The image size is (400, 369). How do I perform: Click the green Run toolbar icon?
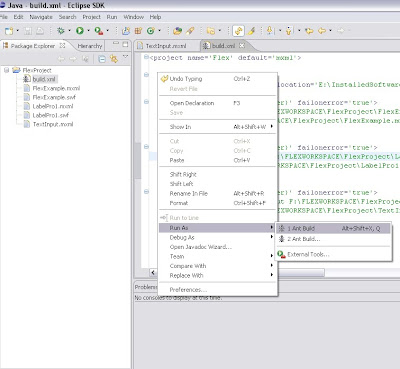80,31
